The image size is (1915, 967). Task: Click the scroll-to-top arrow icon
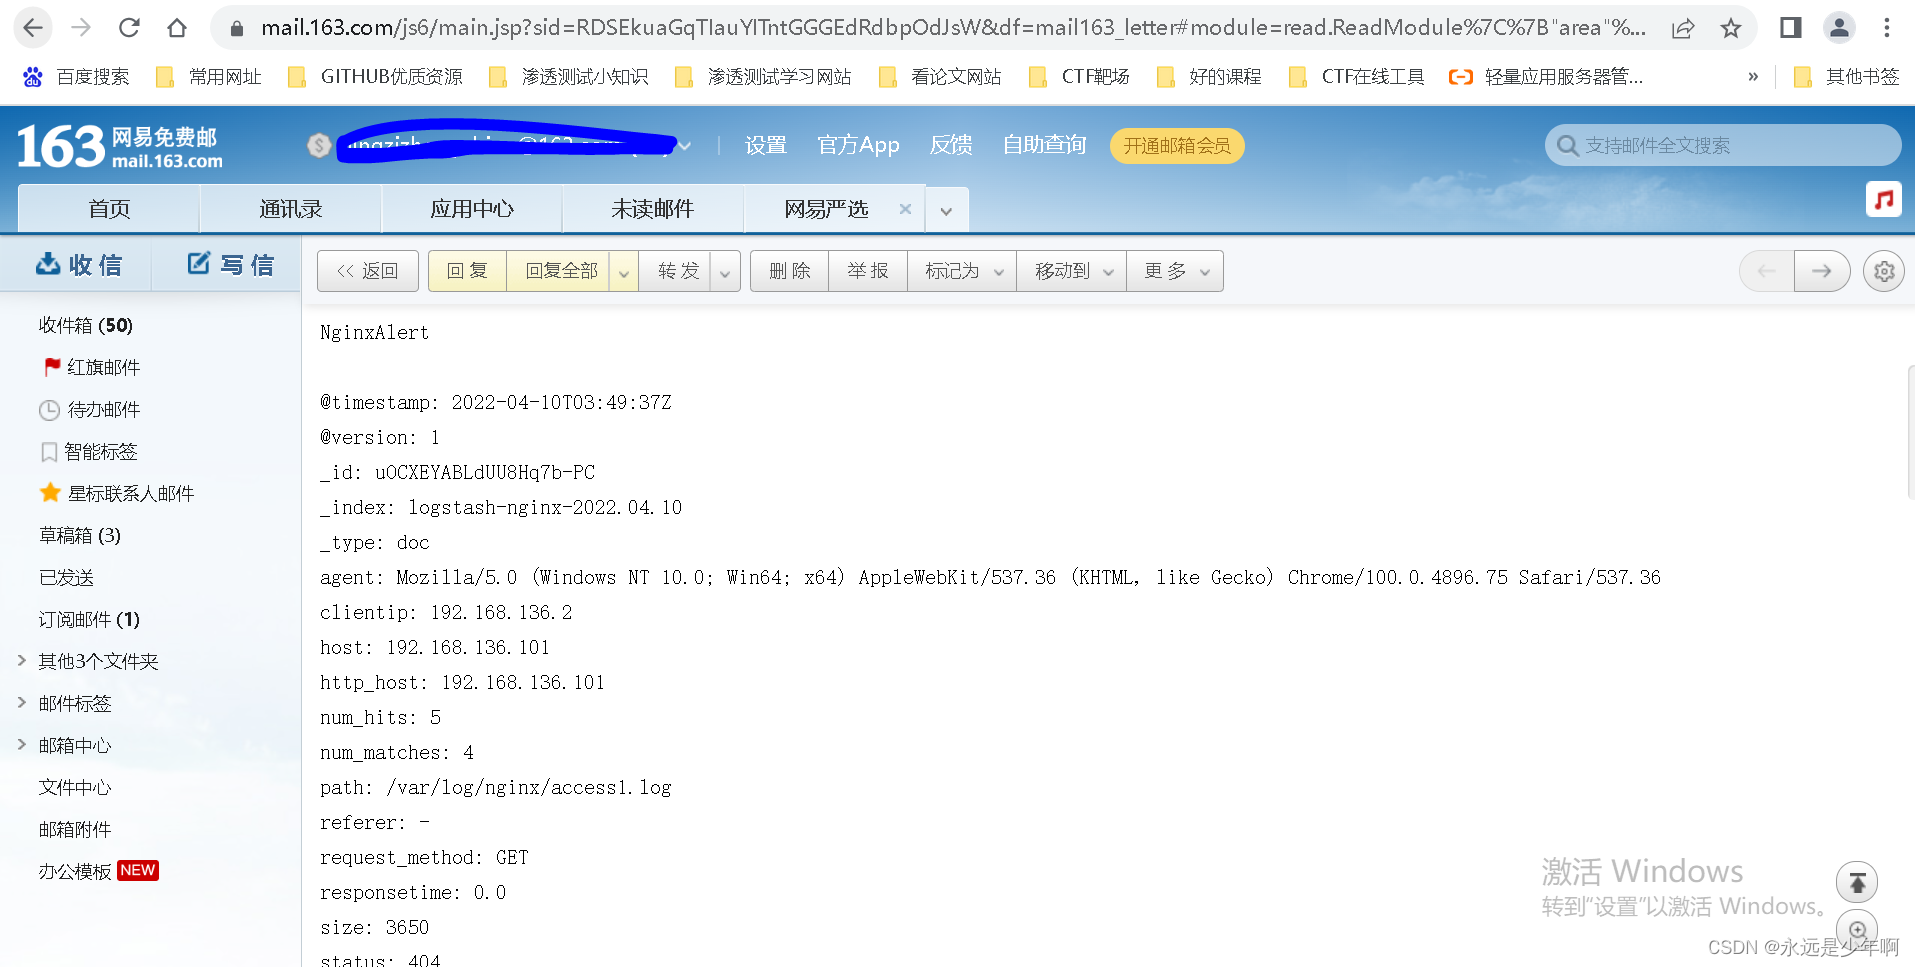1856,882
